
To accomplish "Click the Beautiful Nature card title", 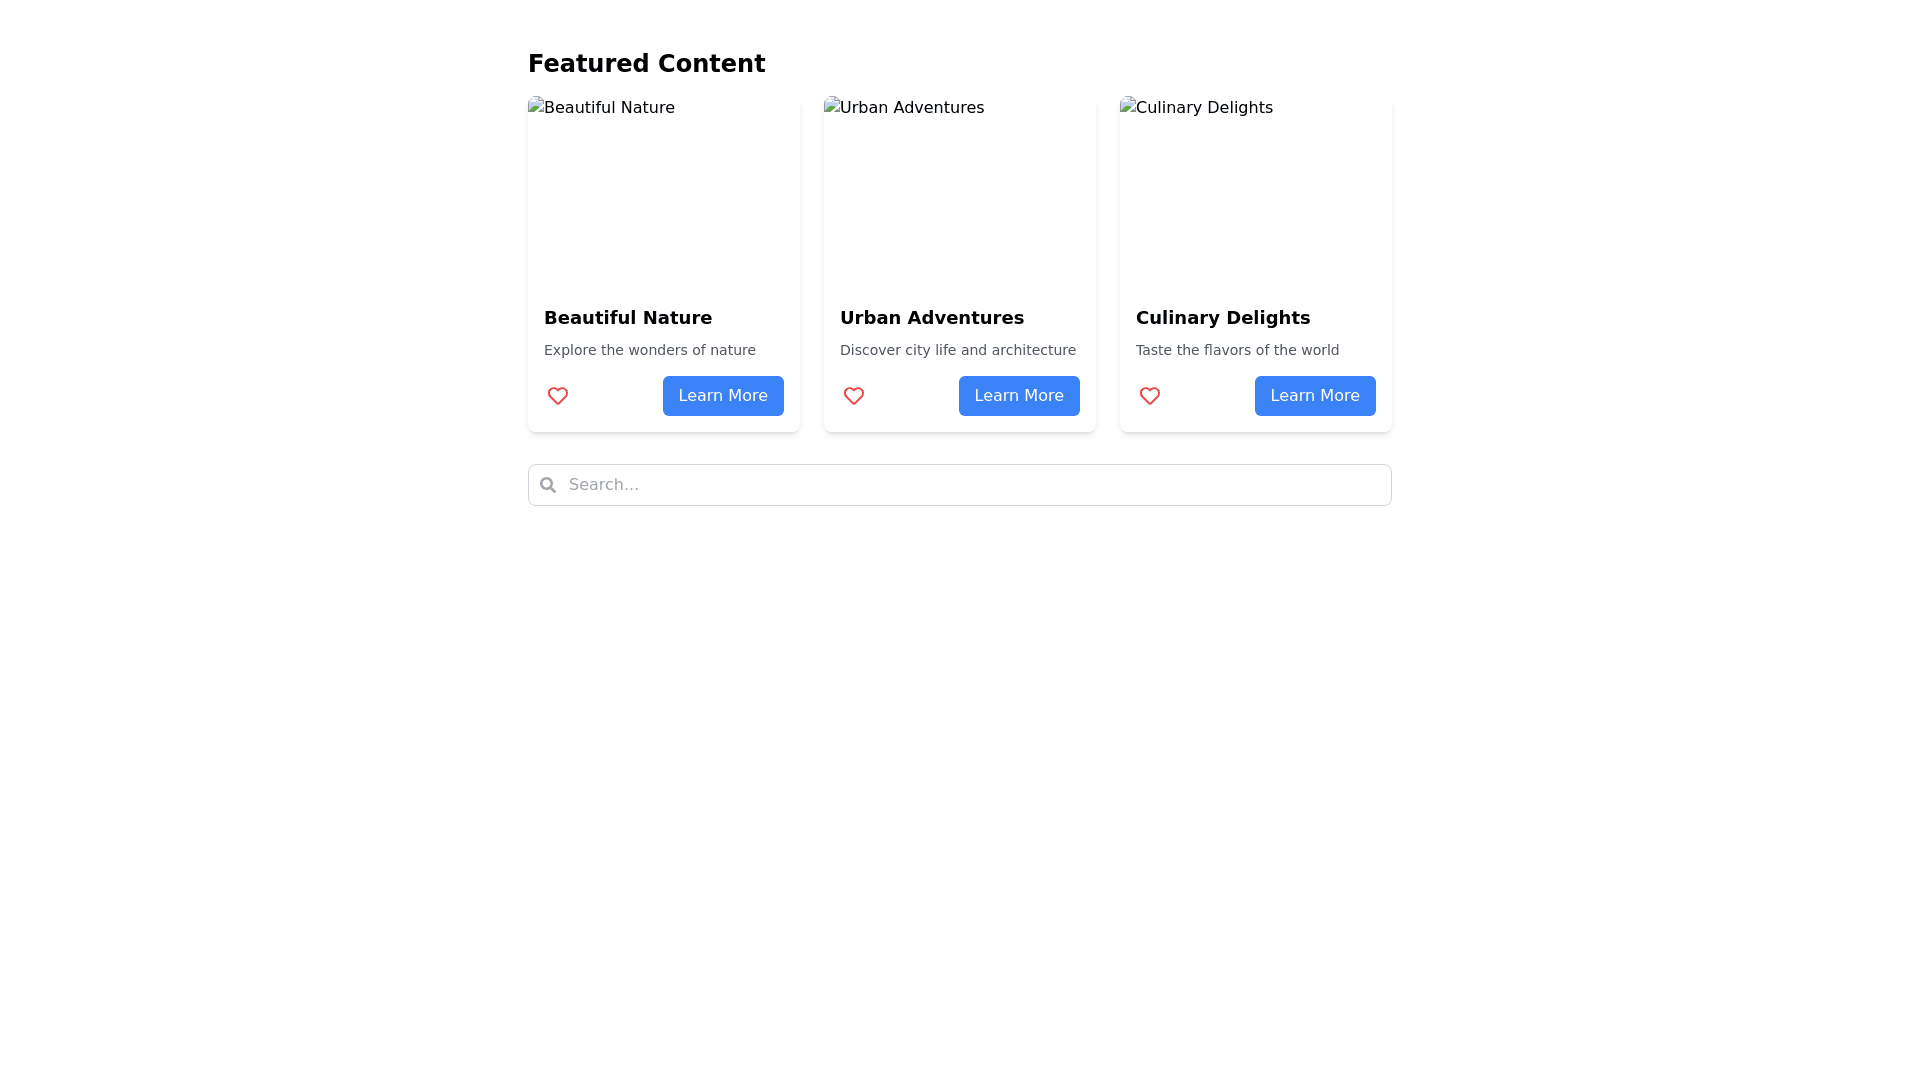I will [628, 318].
